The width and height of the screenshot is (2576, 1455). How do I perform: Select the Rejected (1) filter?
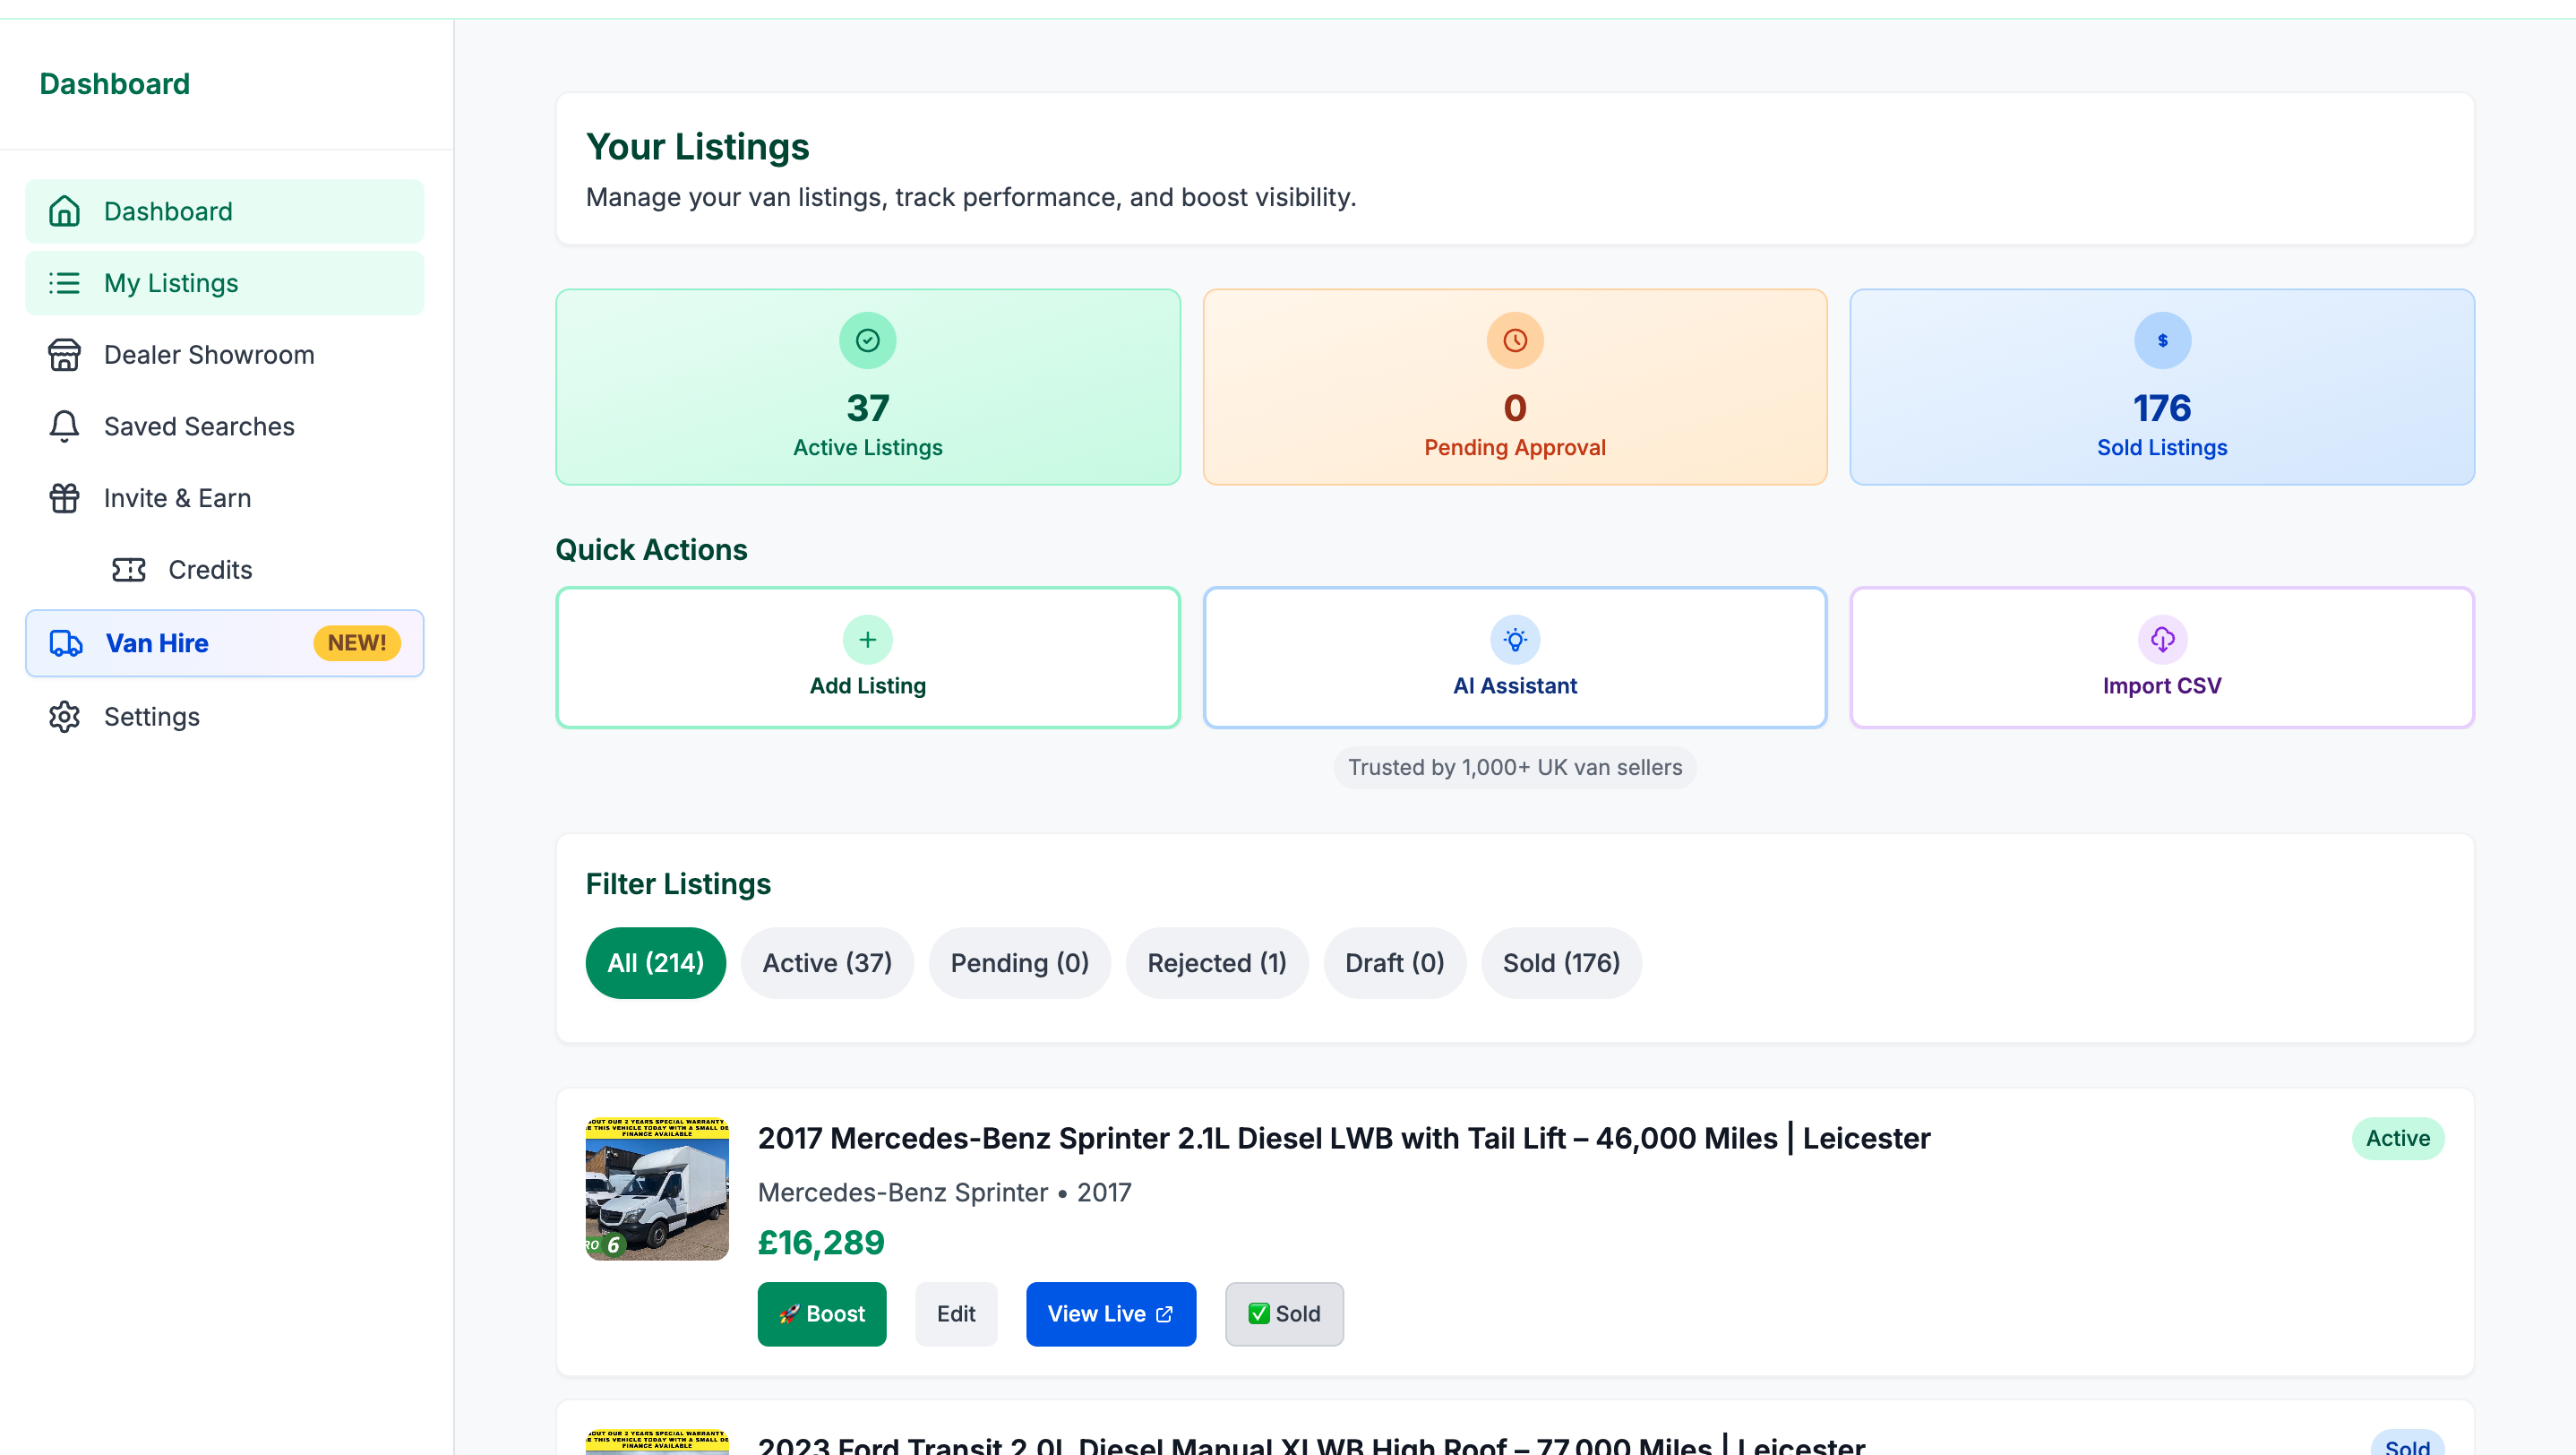pos(1216,963)
